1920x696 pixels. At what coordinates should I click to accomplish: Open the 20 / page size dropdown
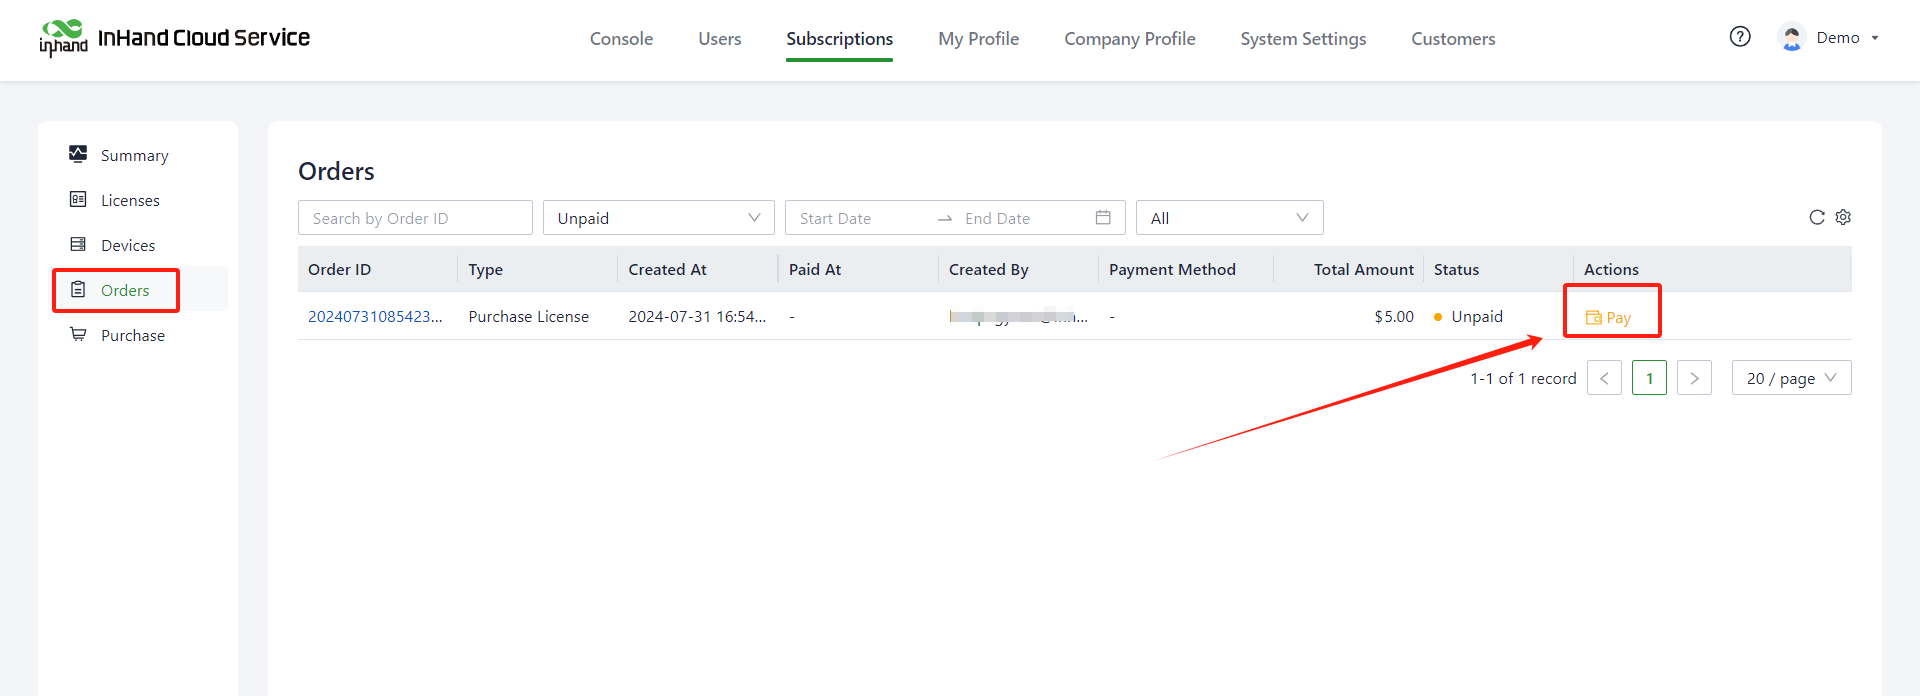coord(1790,378)
